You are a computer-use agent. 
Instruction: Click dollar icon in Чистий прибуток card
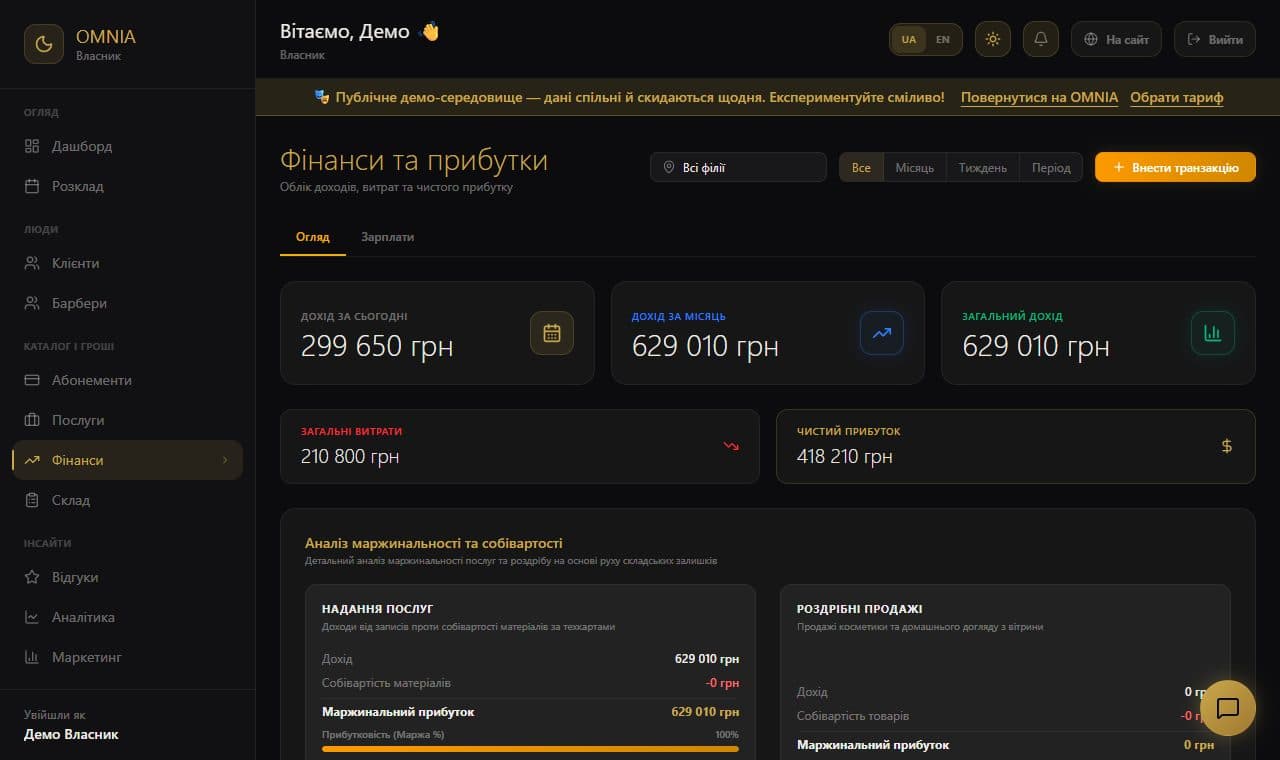pos(1227,446)
